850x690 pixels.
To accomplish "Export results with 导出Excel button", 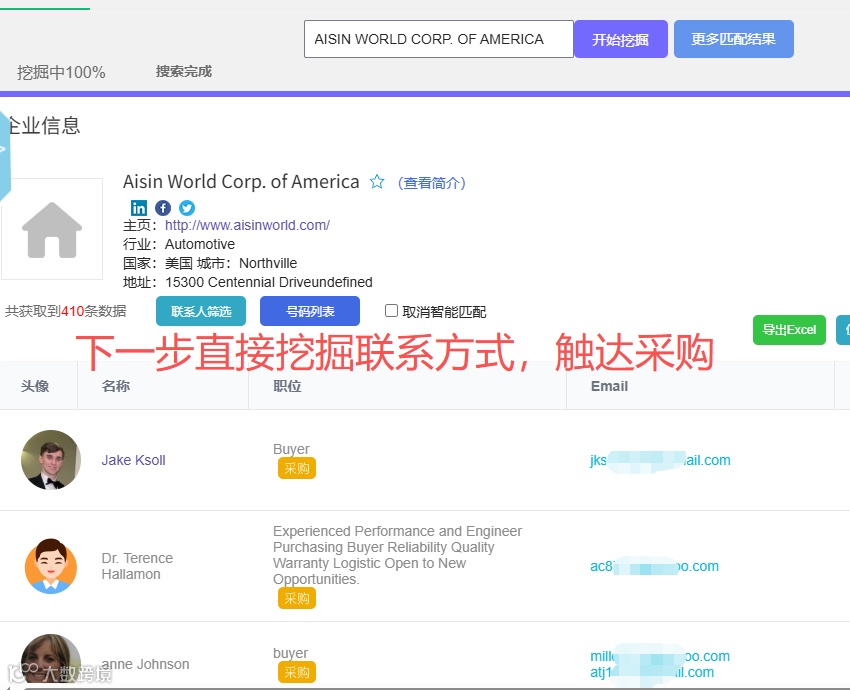I will tap(789, 330).
